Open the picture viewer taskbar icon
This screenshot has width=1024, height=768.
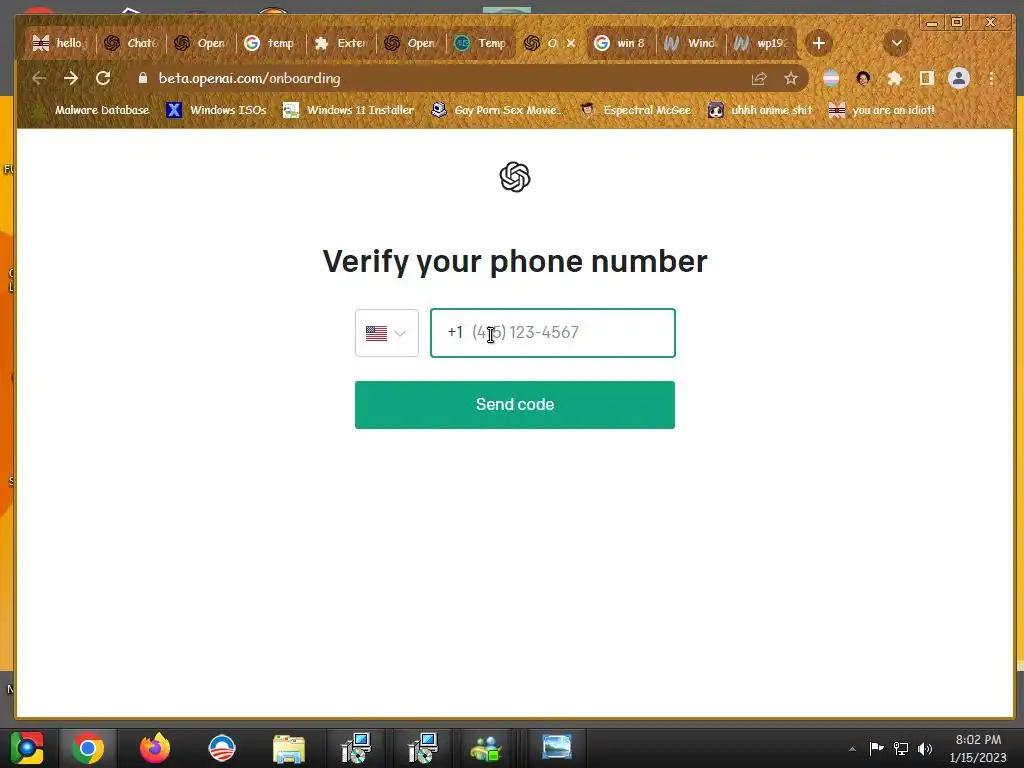coord(556,748)
